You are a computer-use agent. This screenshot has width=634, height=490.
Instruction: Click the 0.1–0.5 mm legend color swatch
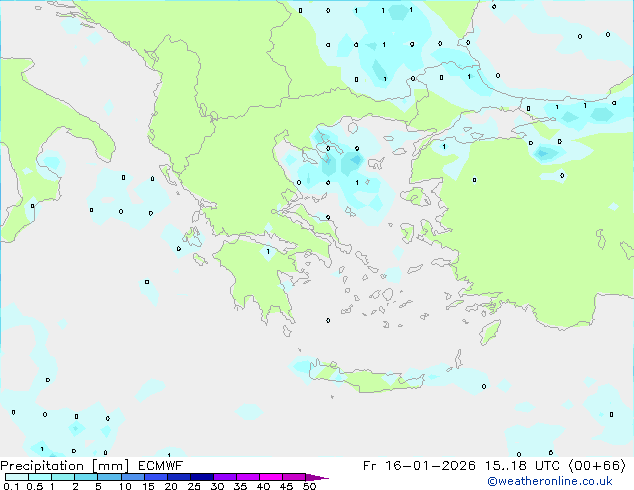[17, 477]
